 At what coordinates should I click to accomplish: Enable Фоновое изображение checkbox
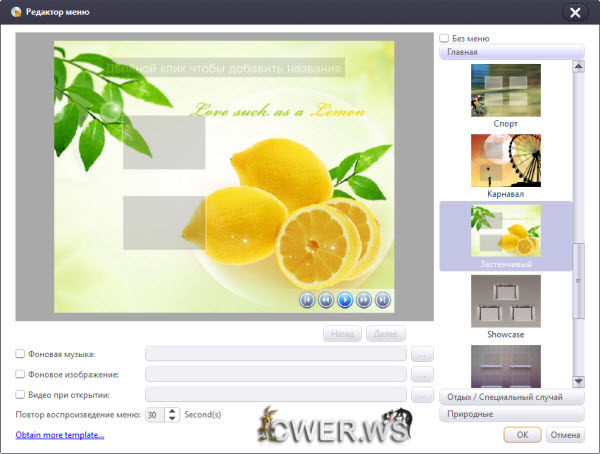click(20, 374)
